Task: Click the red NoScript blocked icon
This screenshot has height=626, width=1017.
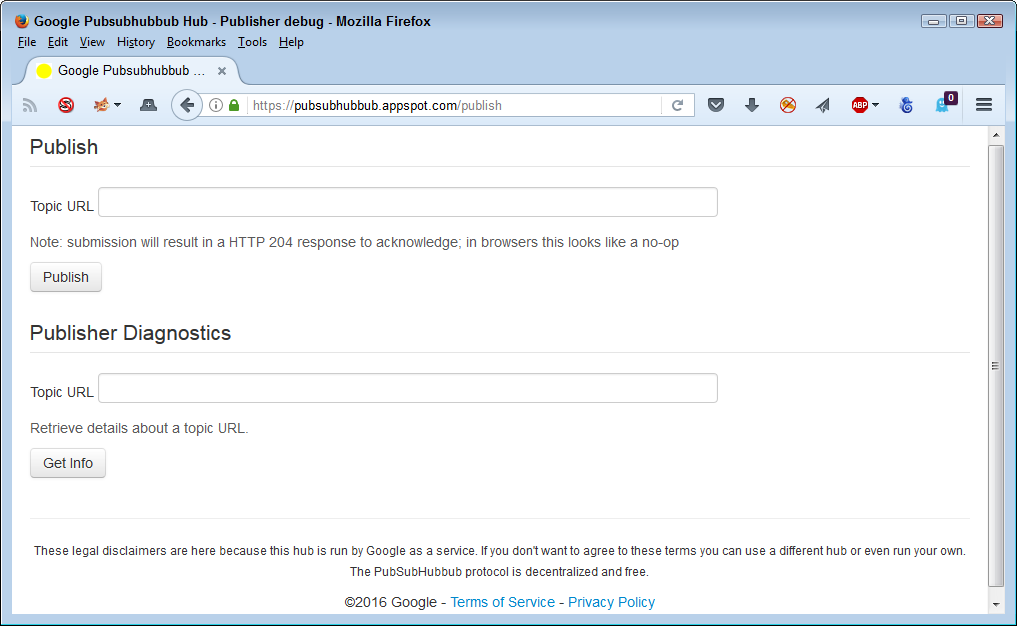Action: pos(66,105)
